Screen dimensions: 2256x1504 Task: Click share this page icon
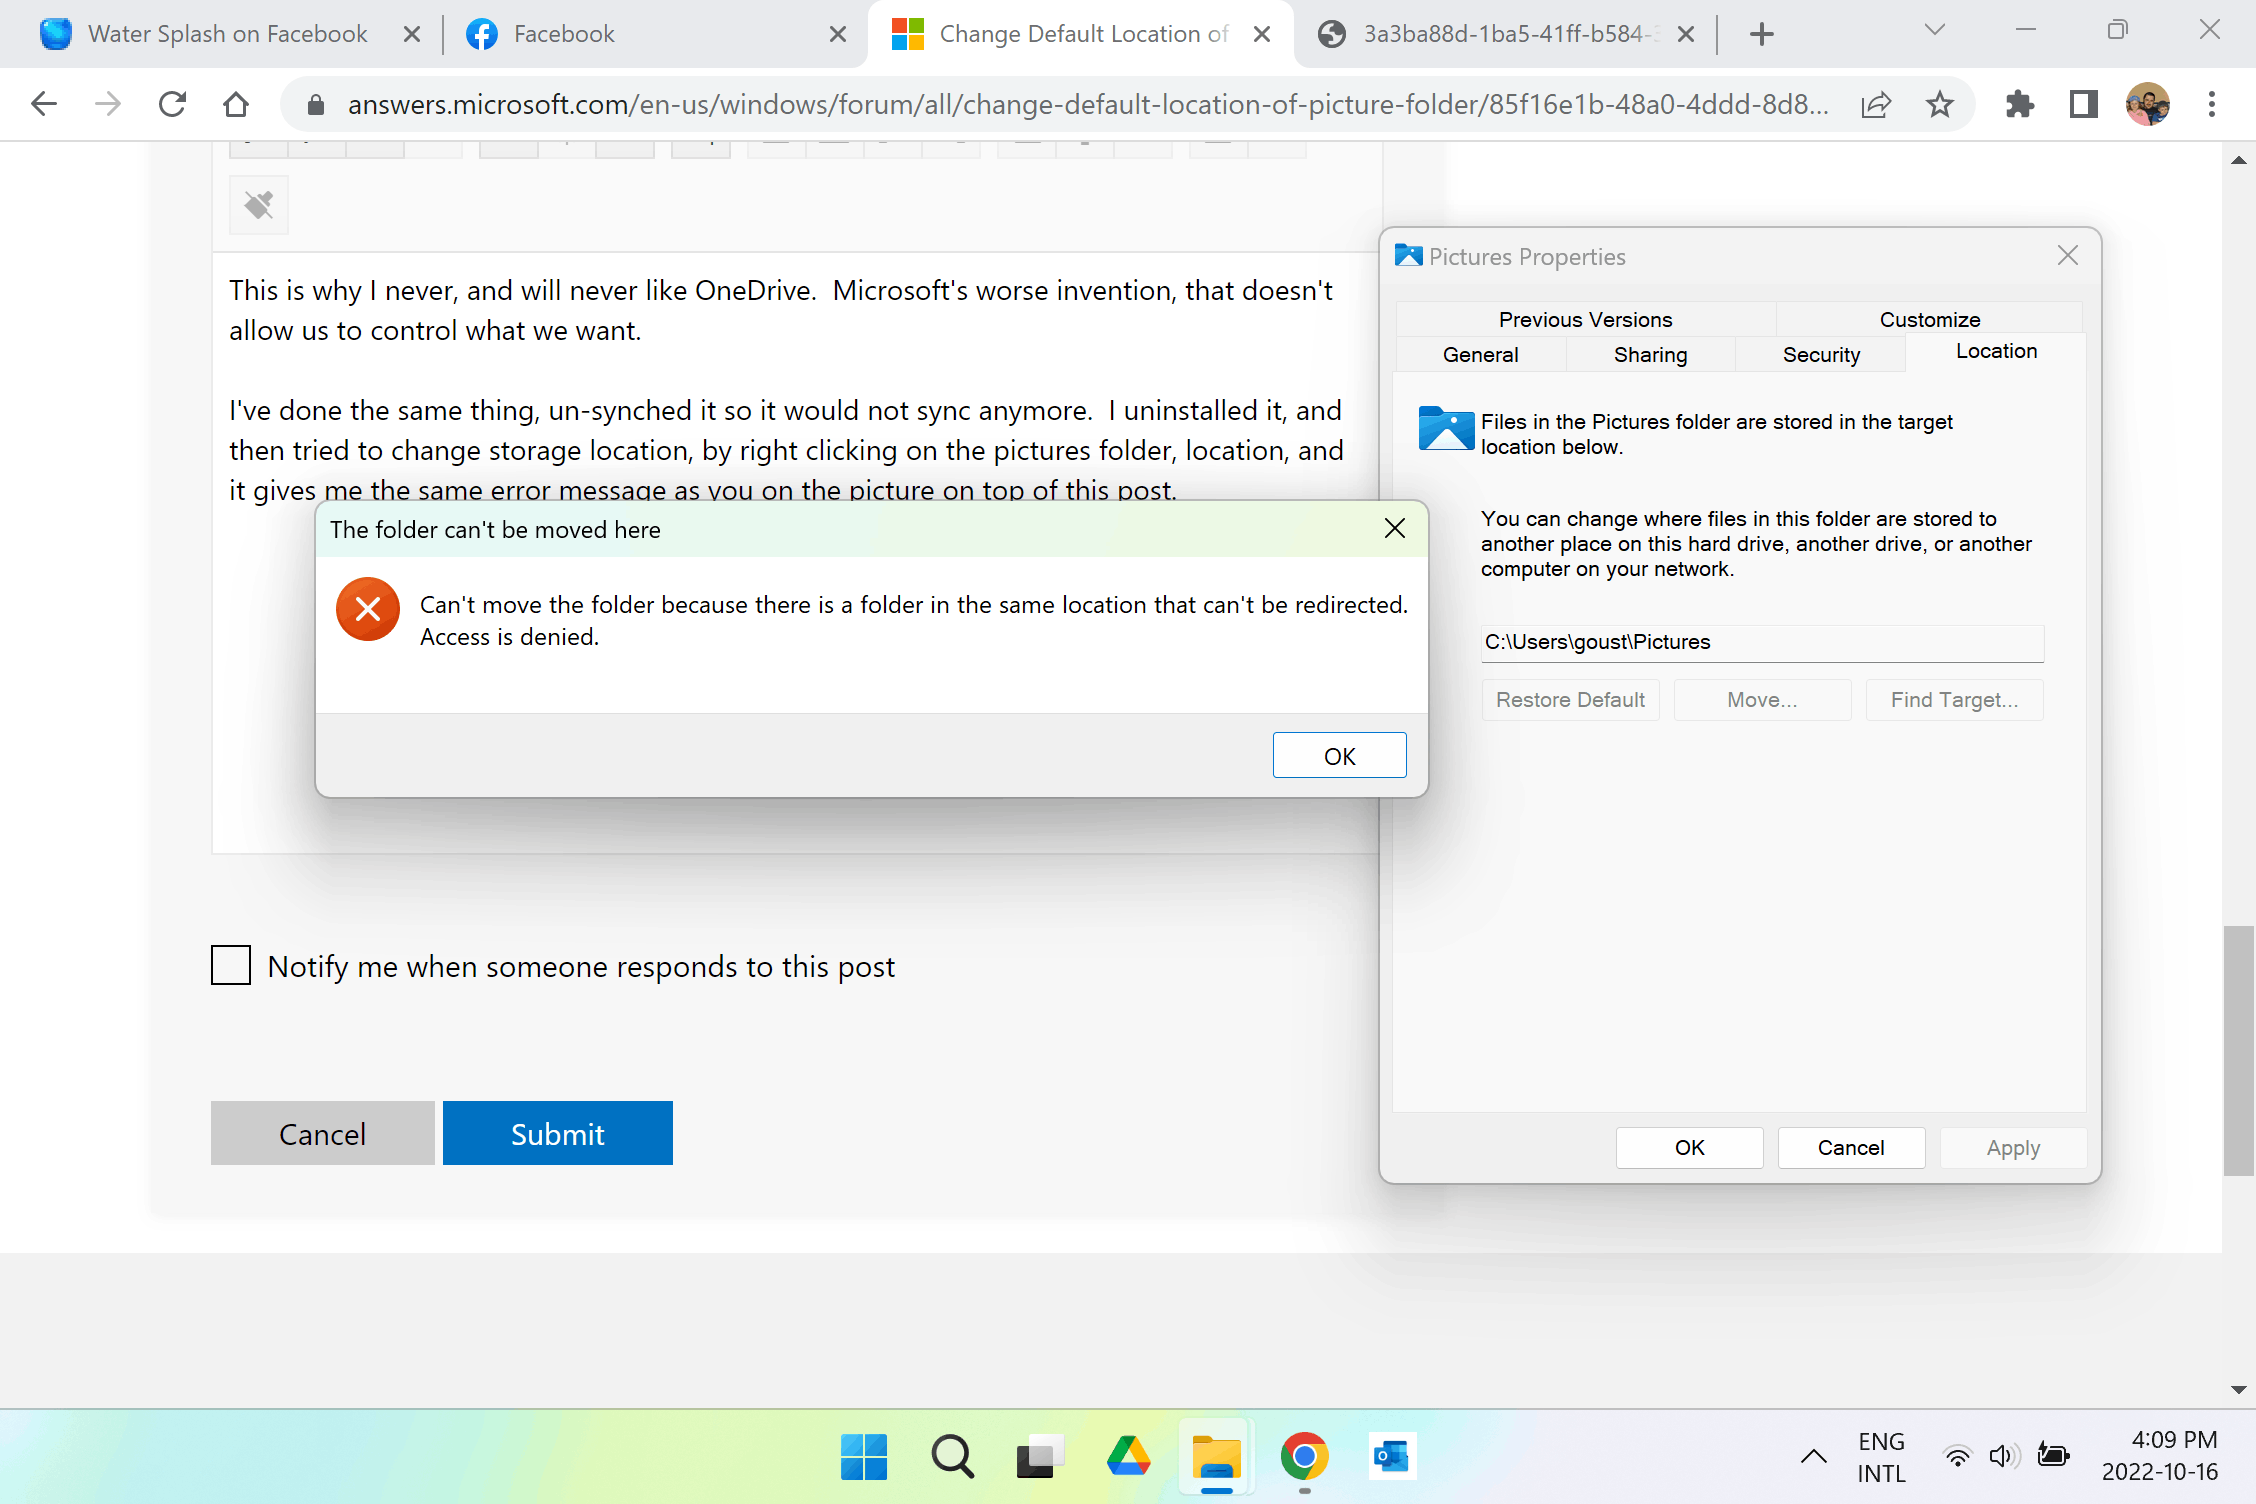point(1875,104)
